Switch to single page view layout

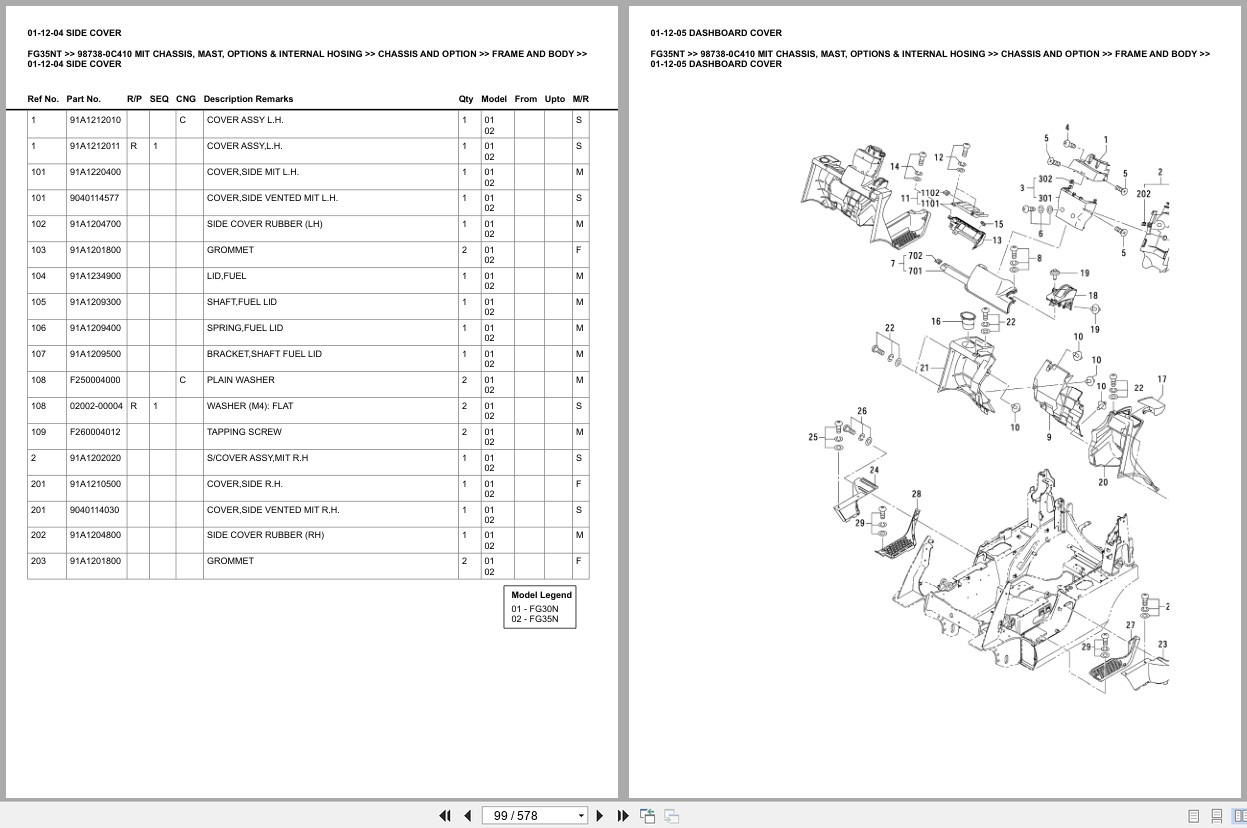coord(1194,816)
